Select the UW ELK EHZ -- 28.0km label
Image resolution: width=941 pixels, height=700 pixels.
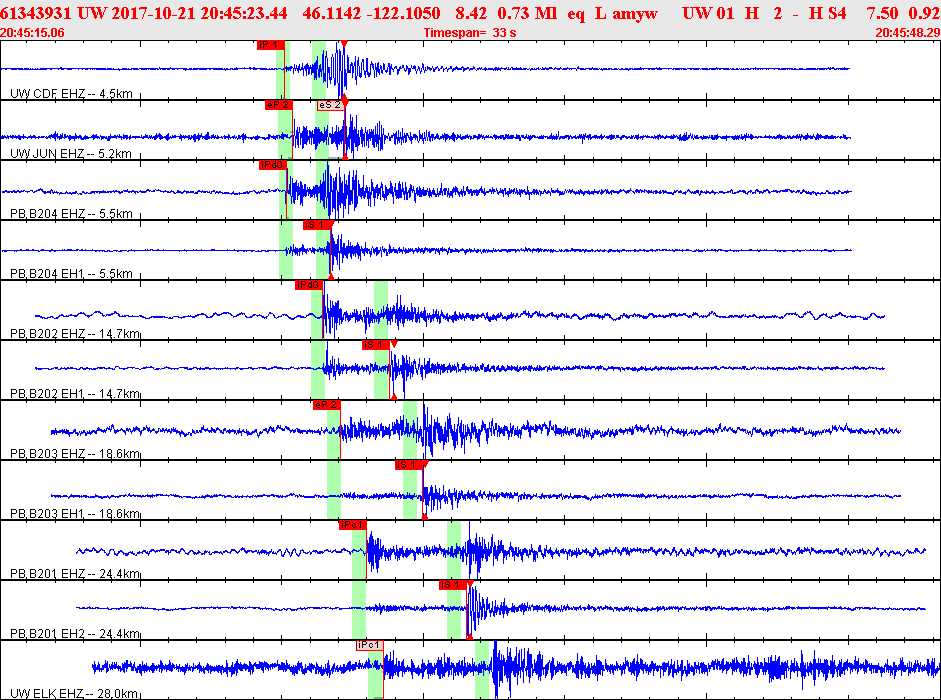click(x=74, y=694)
